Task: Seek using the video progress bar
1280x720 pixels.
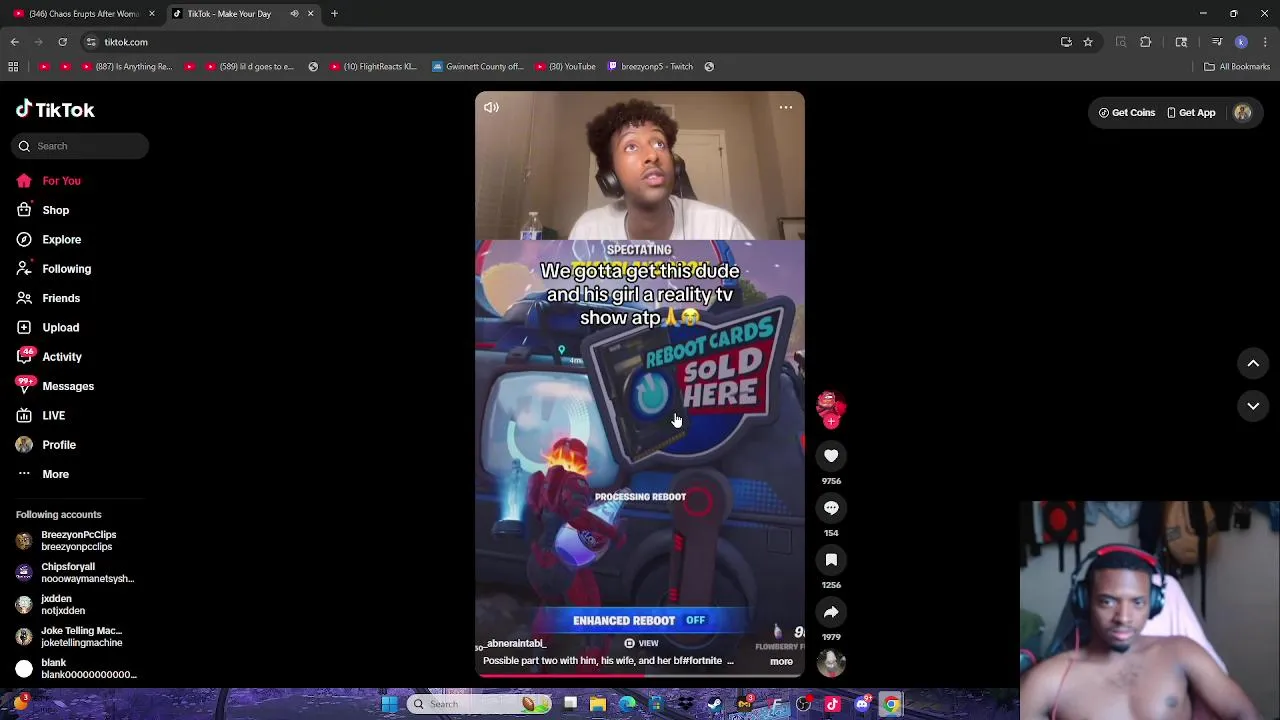Action: pos(640,676)
